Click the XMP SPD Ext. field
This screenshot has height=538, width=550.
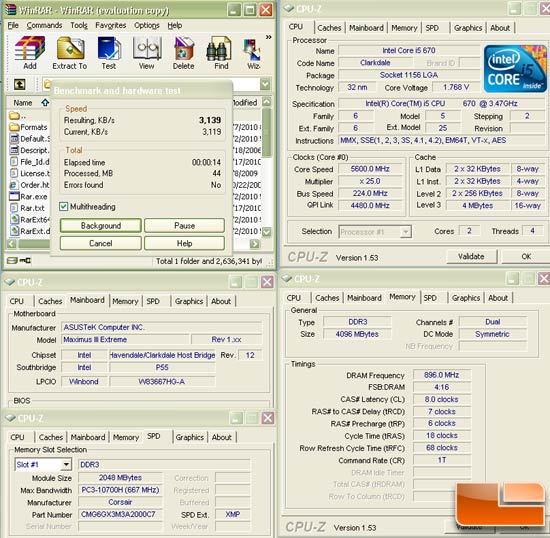(x=233, y=515)
